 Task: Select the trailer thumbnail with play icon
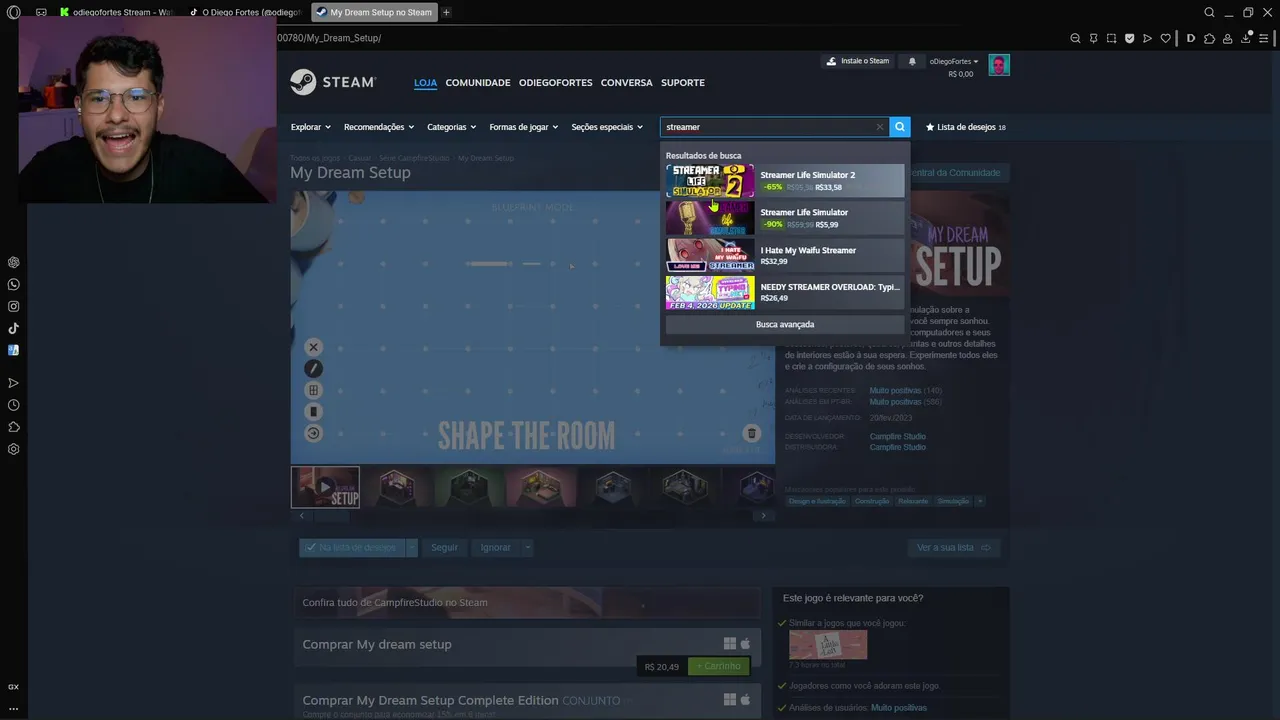325,487
